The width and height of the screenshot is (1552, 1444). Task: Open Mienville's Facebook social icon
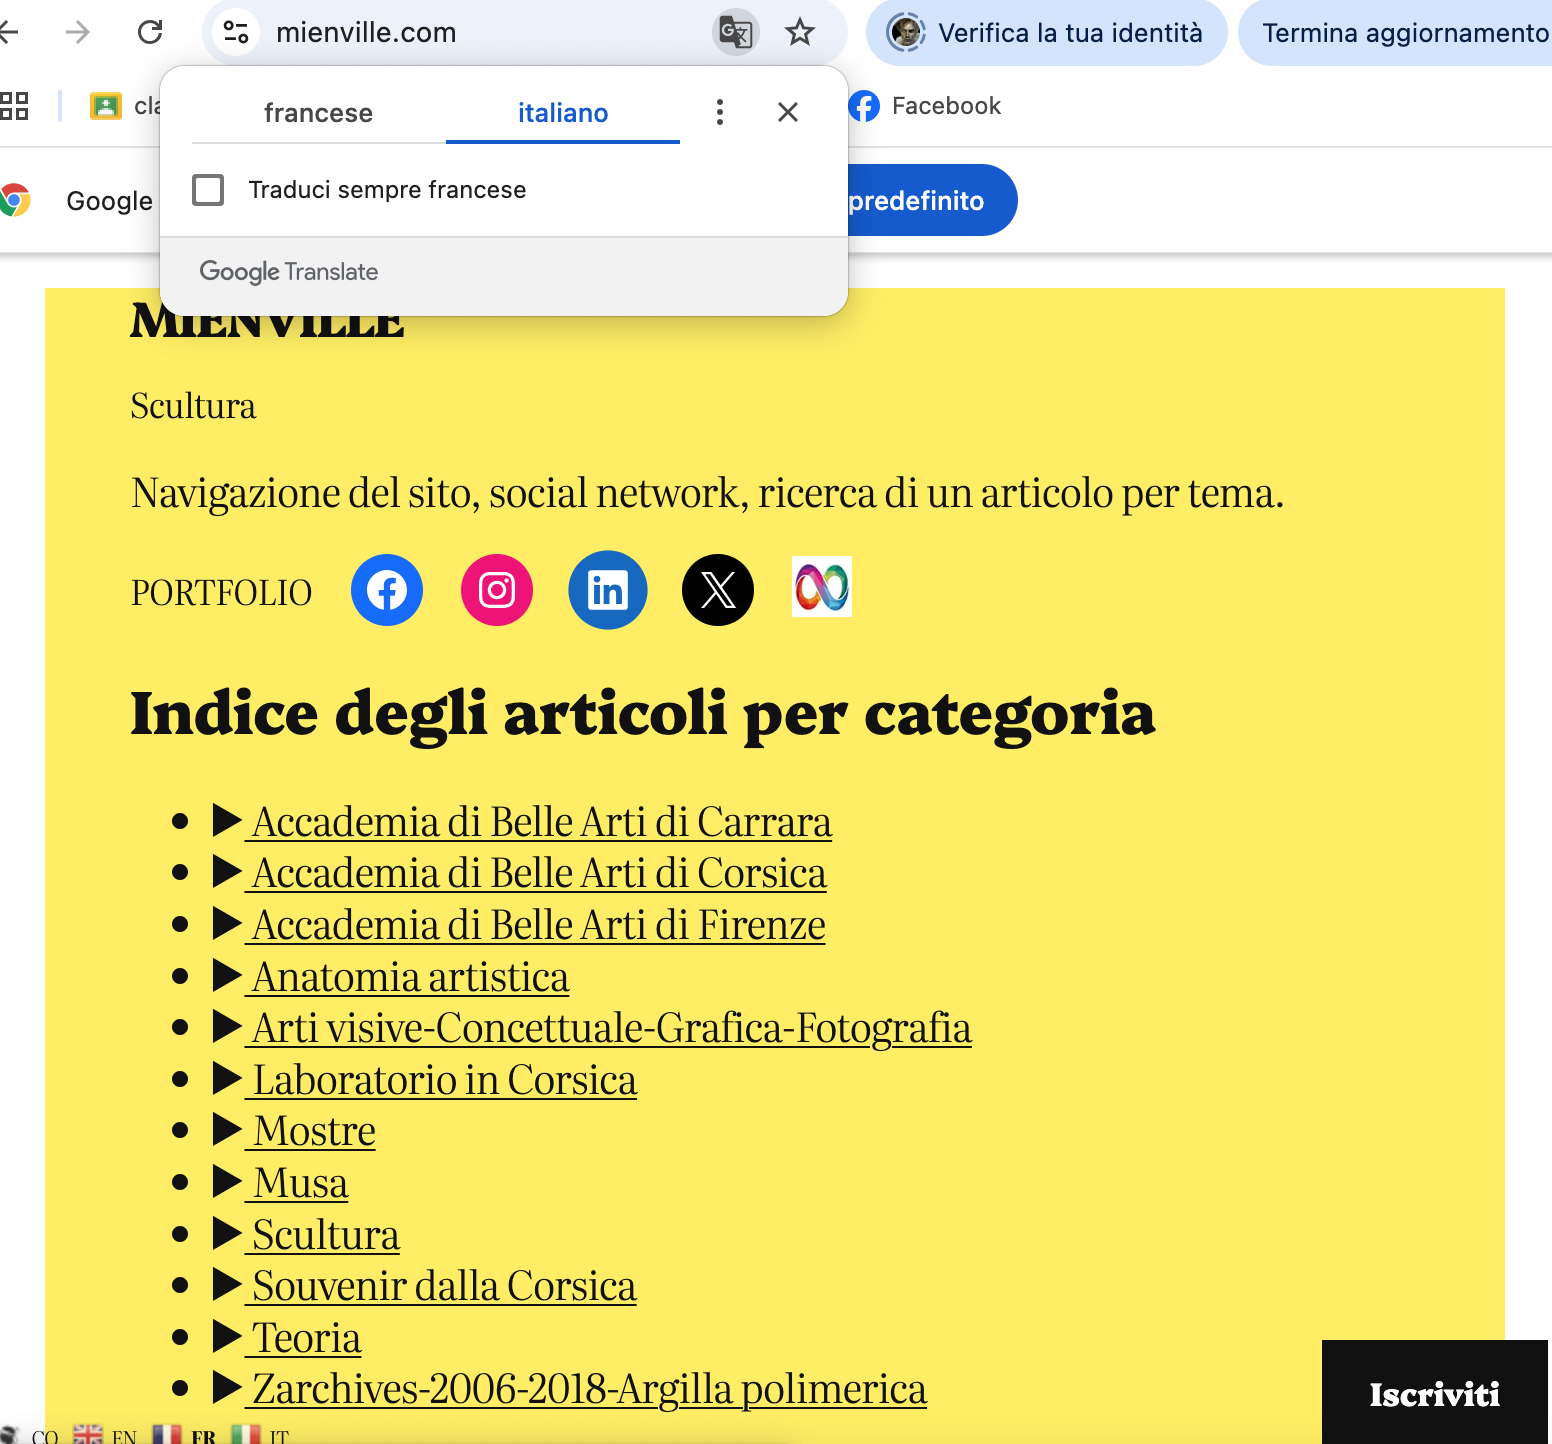pos(387,590)
